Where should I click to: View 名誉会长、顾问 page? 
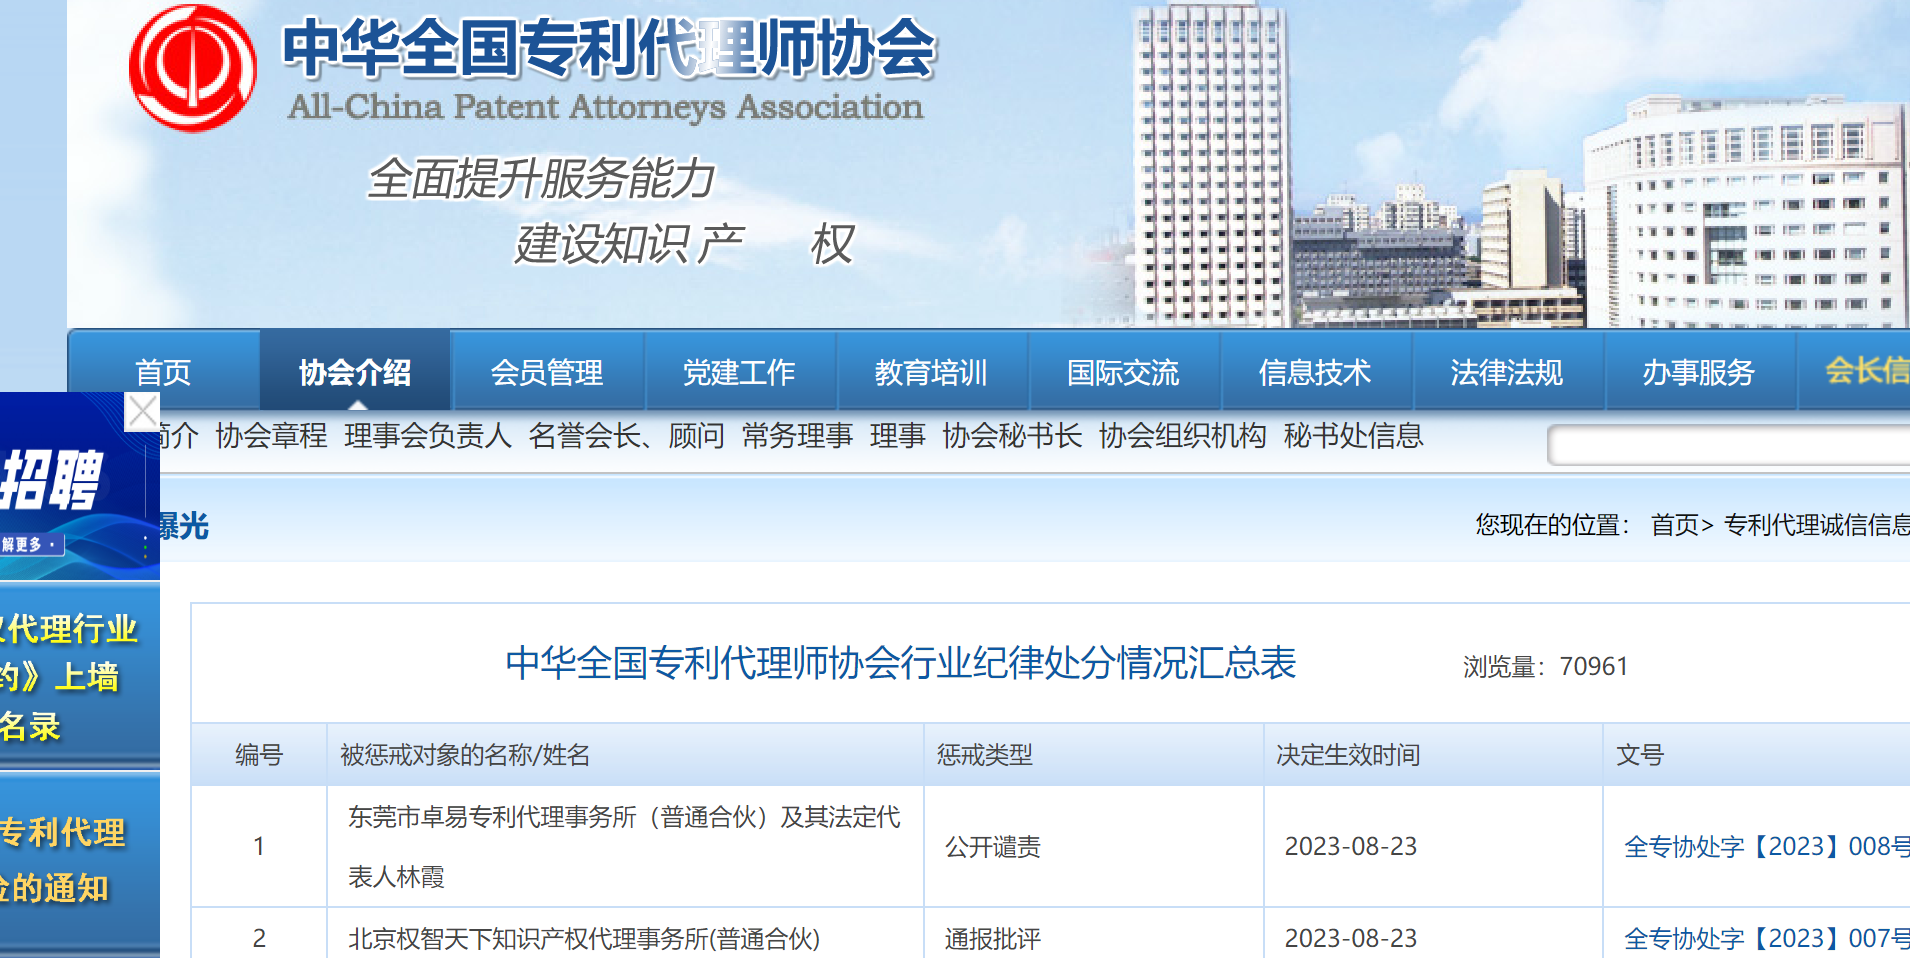click(626, 436)
